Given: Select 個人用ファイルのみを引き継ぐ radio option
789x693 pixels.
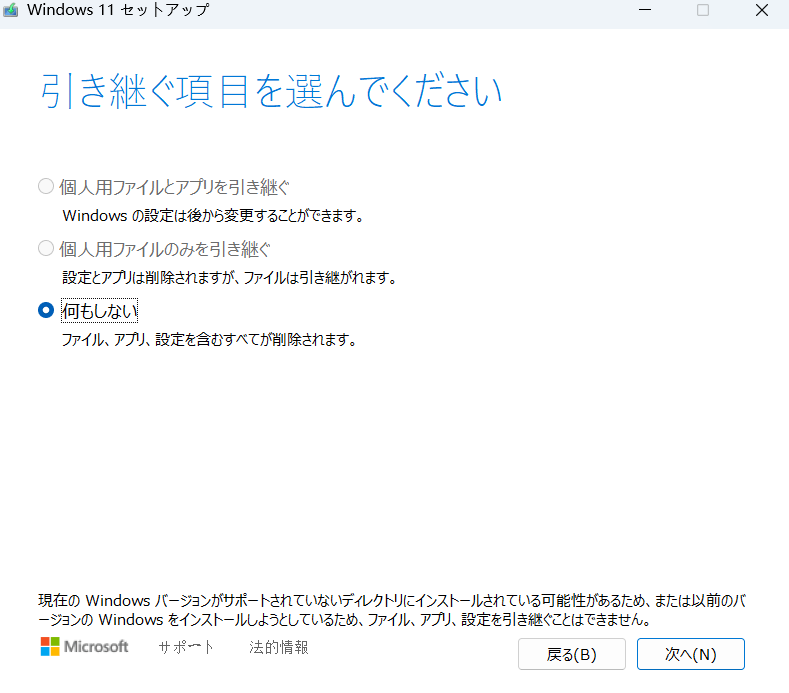Looking at the screenshot, I should click(46, 248).
